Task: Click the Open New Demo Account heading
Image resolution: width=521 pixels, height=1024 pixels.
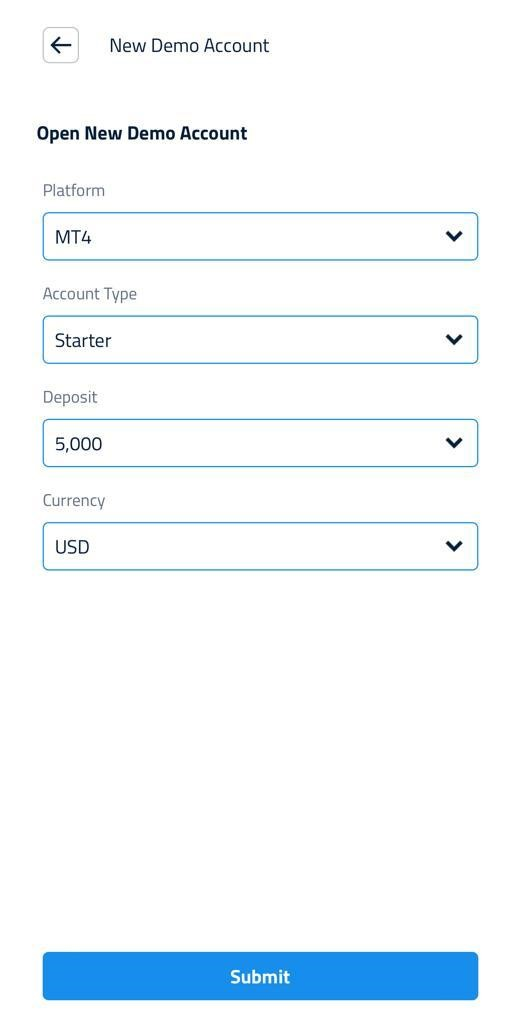Action: coord(142,133)
